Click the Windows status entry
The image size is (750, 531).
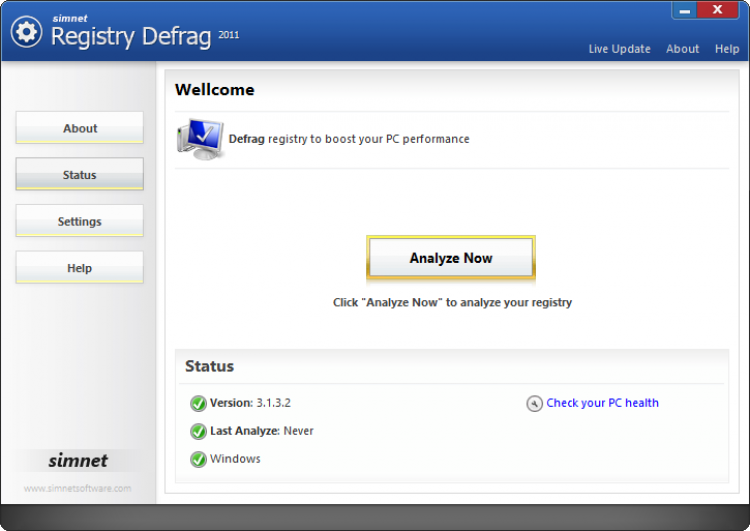click(235, 459)
